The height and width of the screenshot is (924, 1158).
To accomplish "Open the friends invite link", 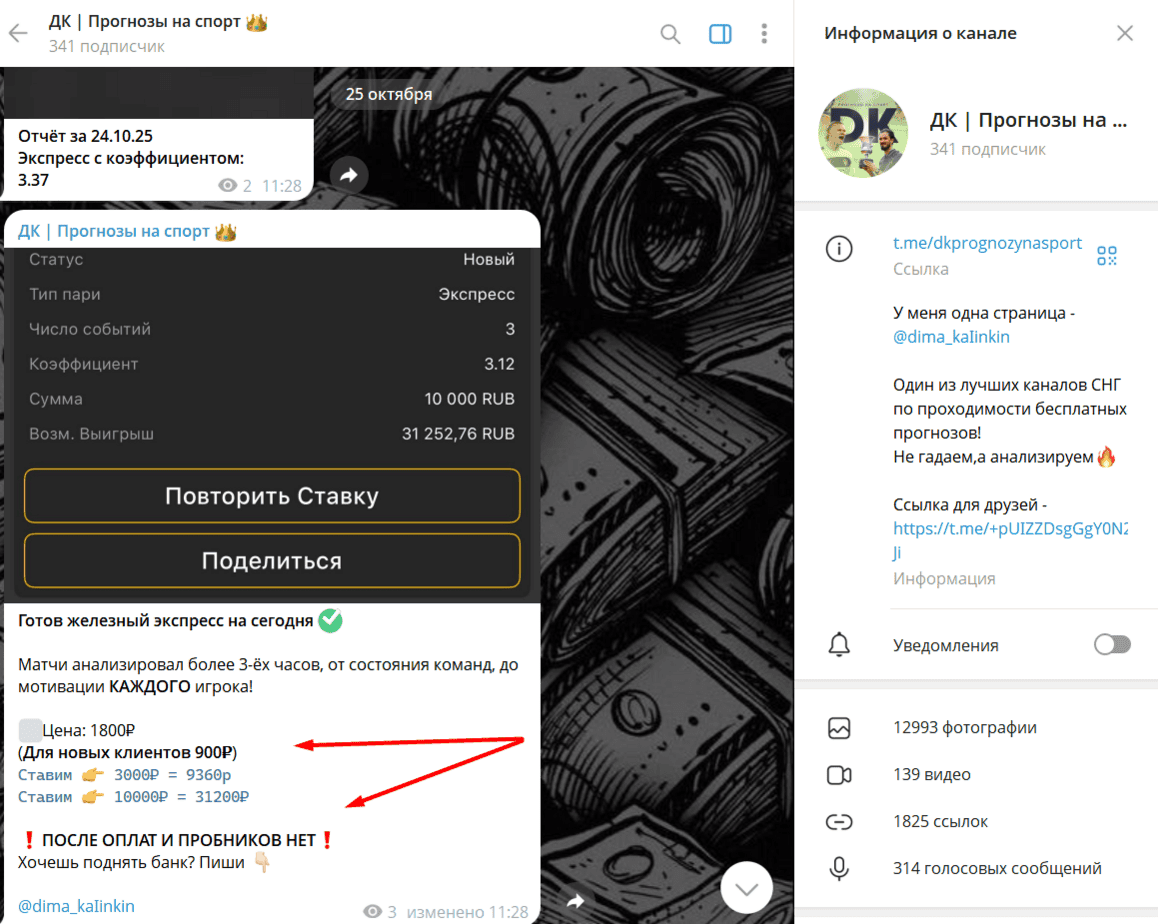I will tap(1009, 529).
